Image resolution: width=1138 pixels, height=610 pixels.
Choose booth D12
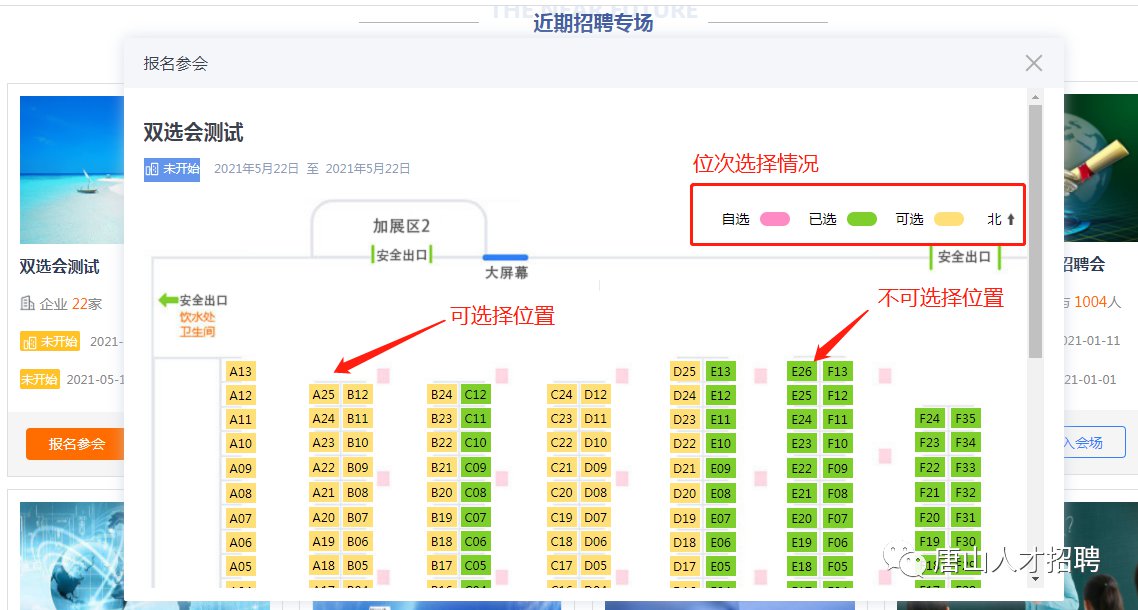click(x=595, y=394)
